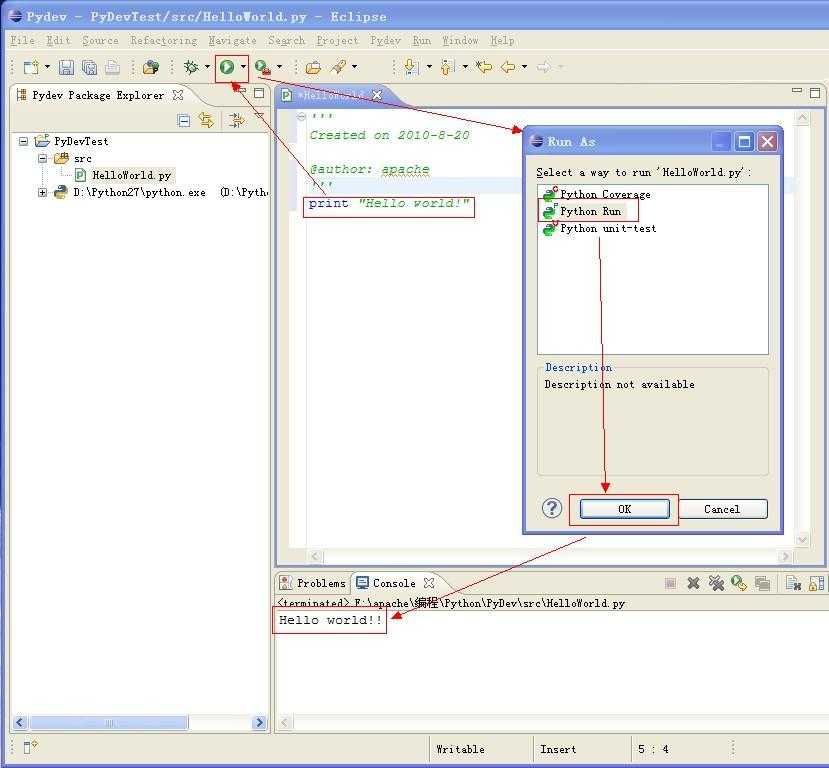The image size is (829, 768).
Task: Collapse the docstring fold marker in editor
Action: pyautogui.click(x=301, y=116)
